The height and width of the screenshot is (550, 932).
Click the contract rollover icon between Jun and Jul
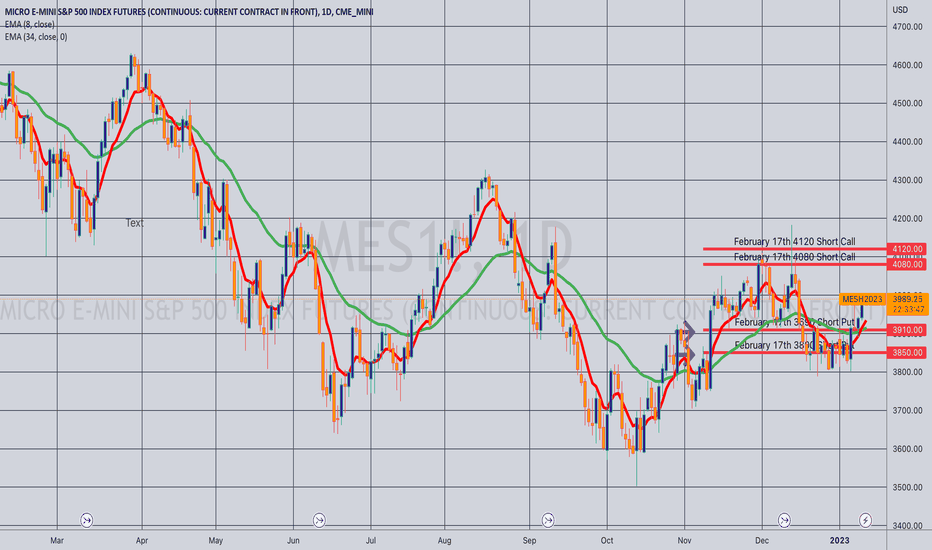(x=319, y=520)
